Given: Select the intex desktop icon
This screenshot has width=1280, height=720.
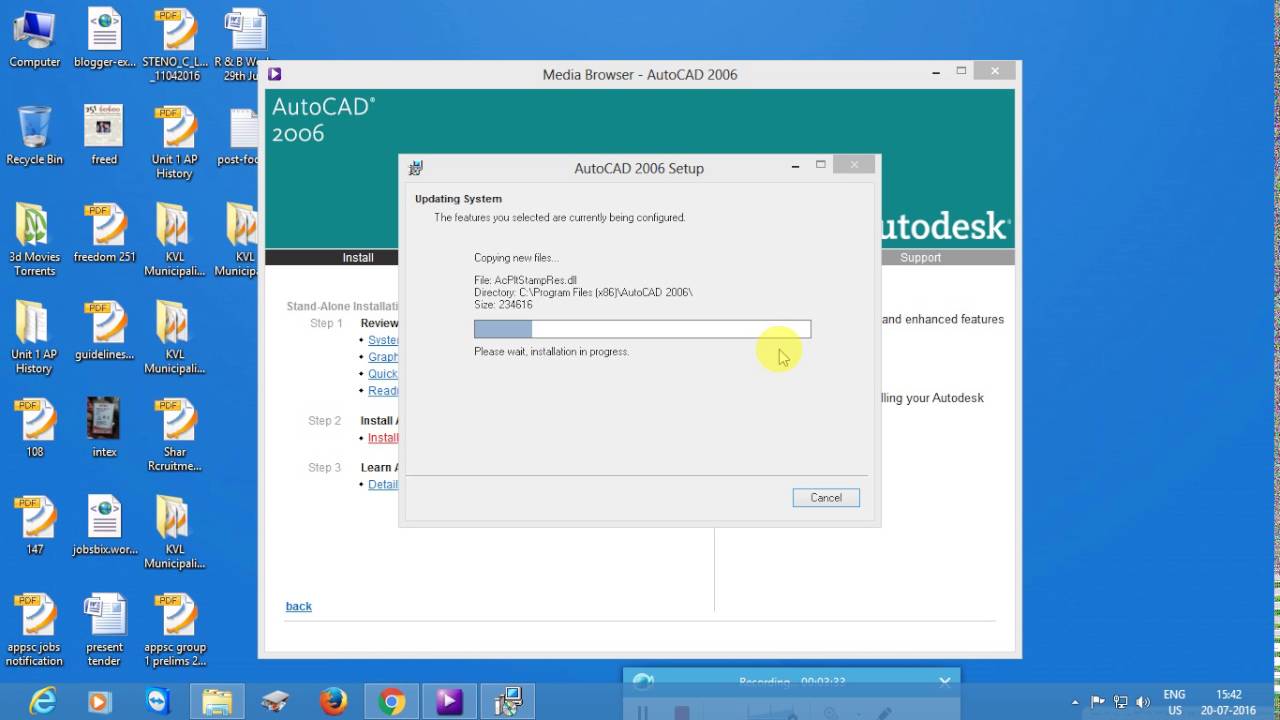Looking at the screenshot, I should [104, 428].
